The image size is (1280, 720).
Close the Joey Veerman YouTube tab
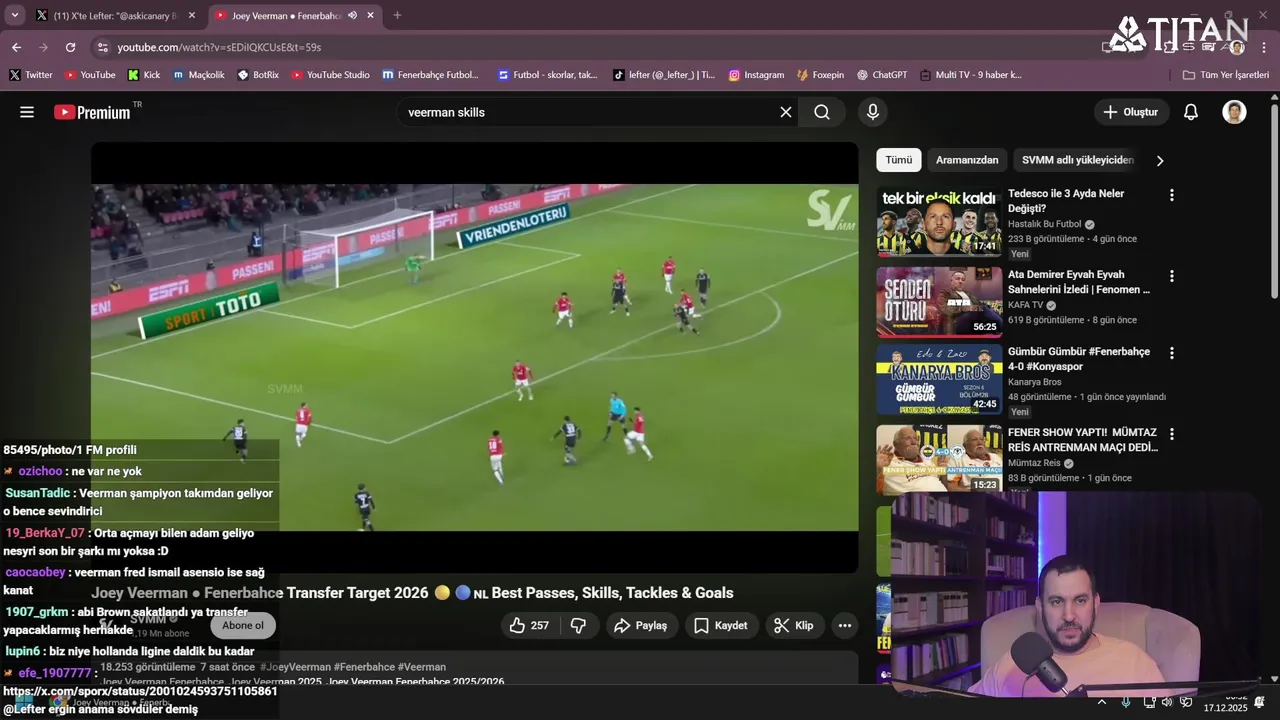(371, 15)
